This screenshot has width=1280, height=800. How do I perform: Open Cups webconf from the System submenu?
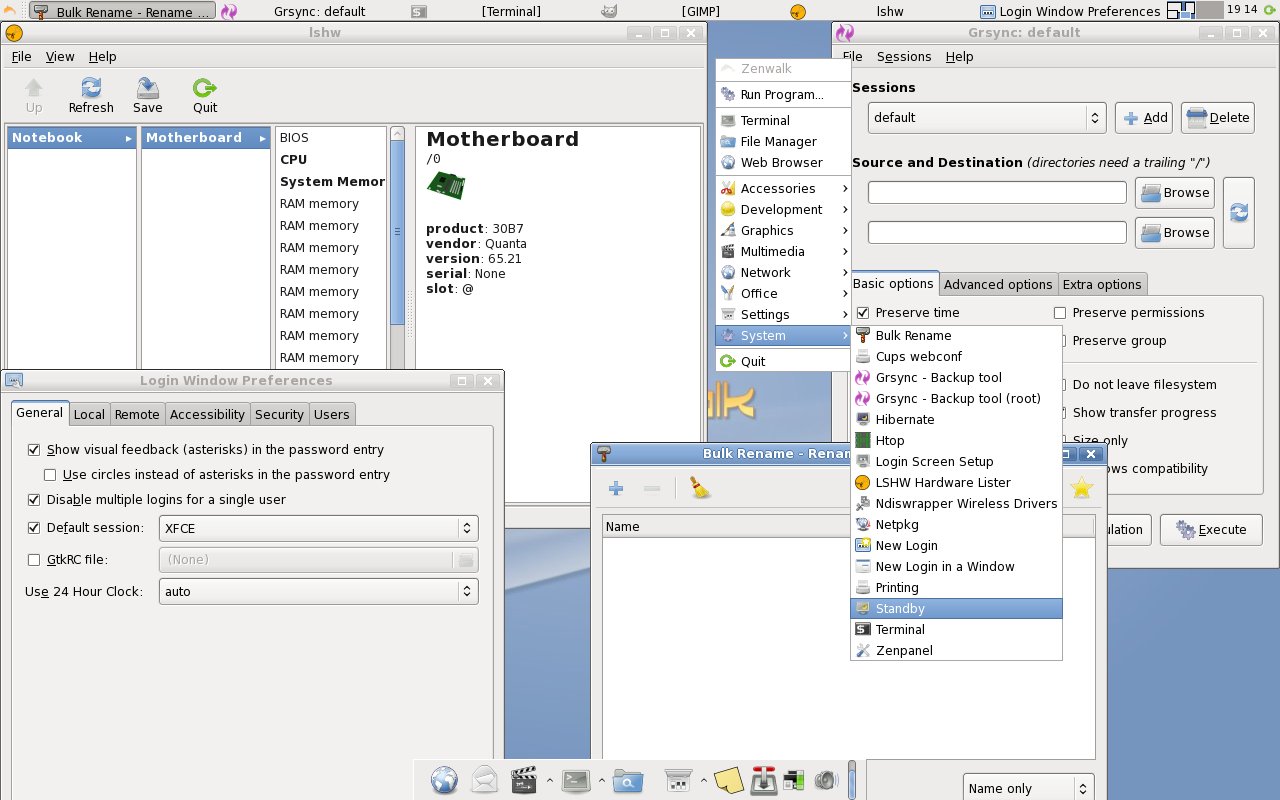click(x=956, y=356)
